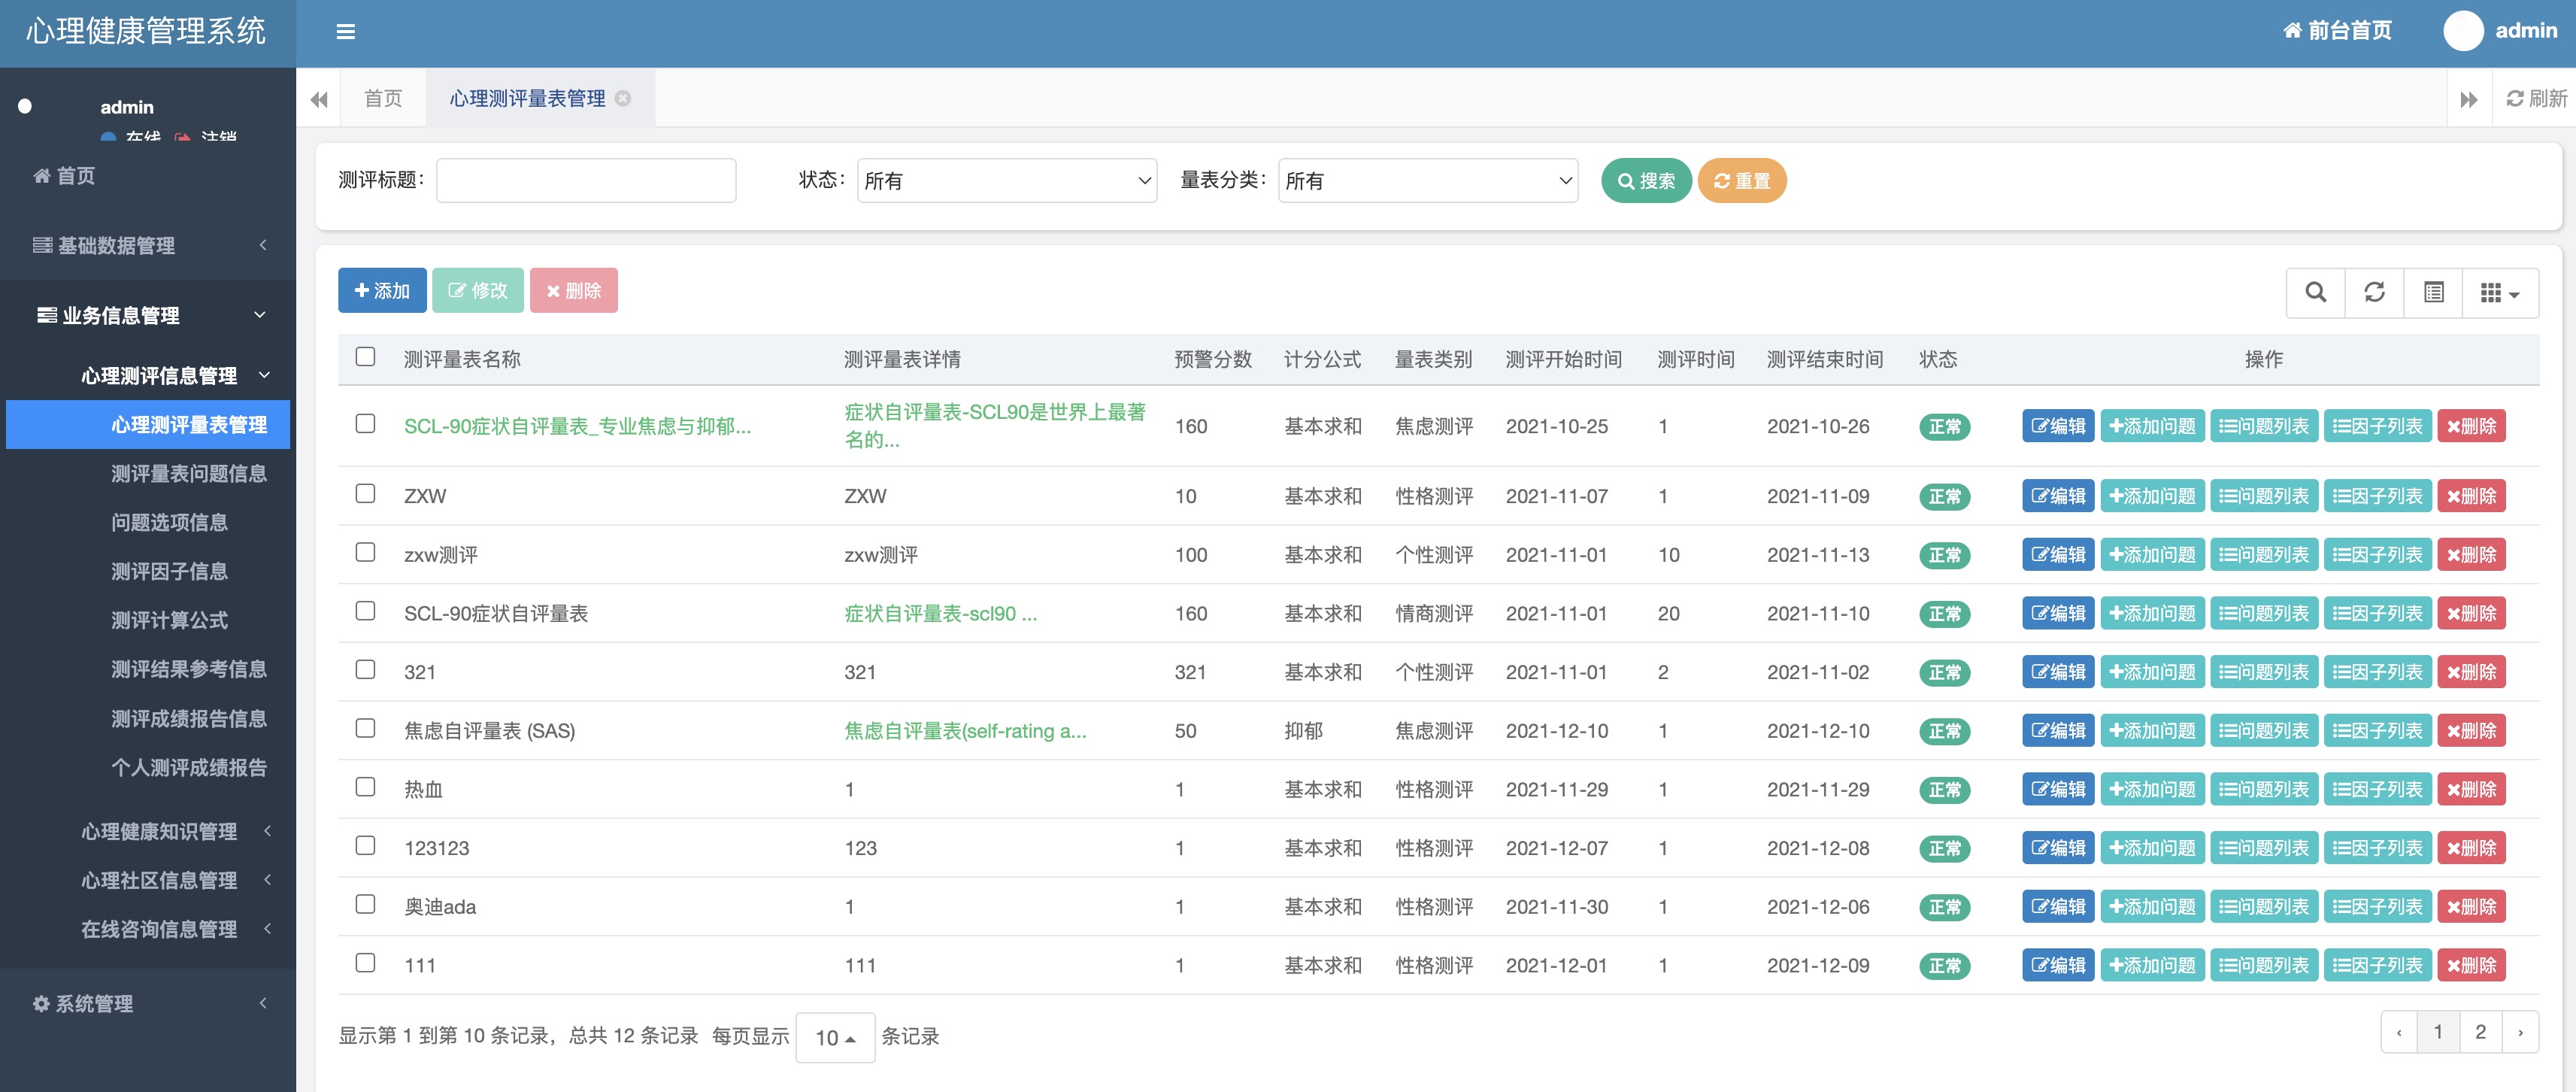Click 因子列表 for the 热血 row
Image resolution: width=2576 pixels, height=1092 pixels.
point(2377,789)
